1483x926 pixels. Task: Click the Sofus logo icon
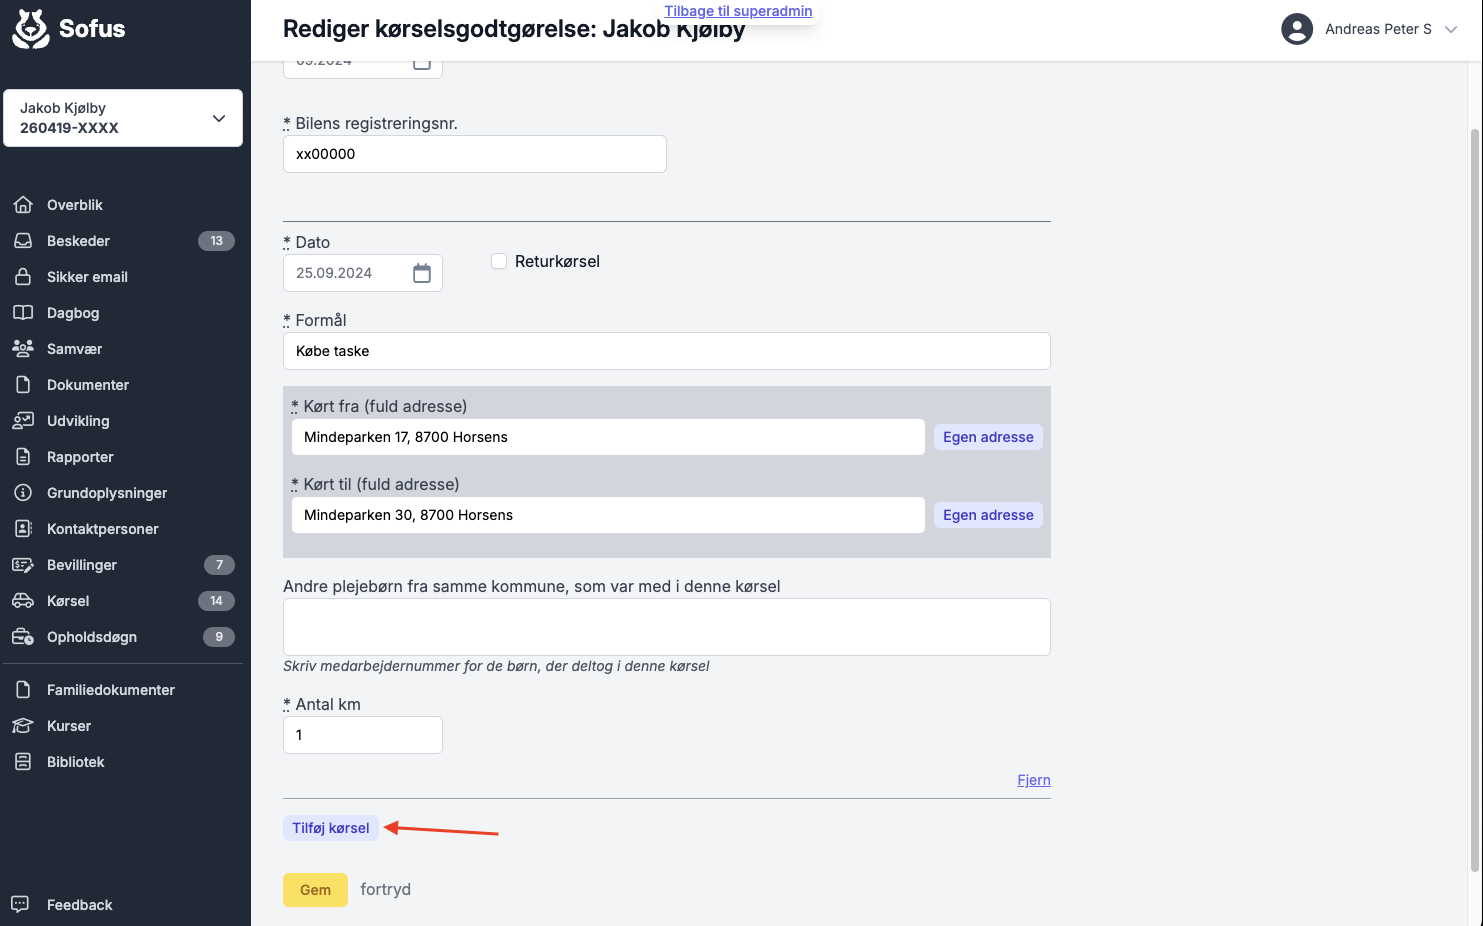coord(31,29)
